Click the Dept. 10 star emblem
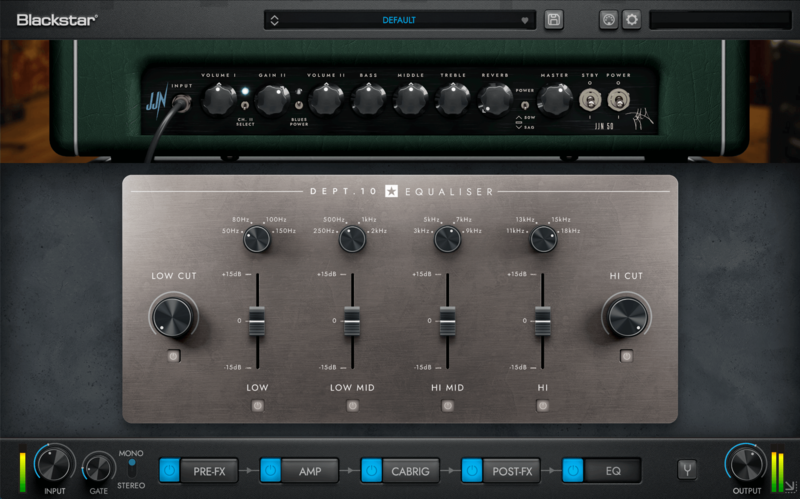This screenshot has width=800, height=499. click(391, 191)
